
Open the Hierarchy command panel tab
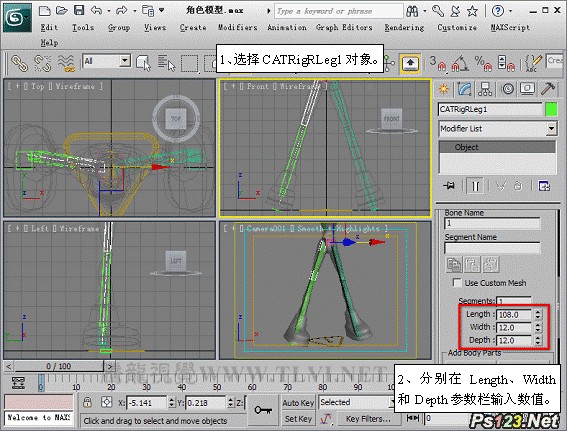[x=485, y=89]
